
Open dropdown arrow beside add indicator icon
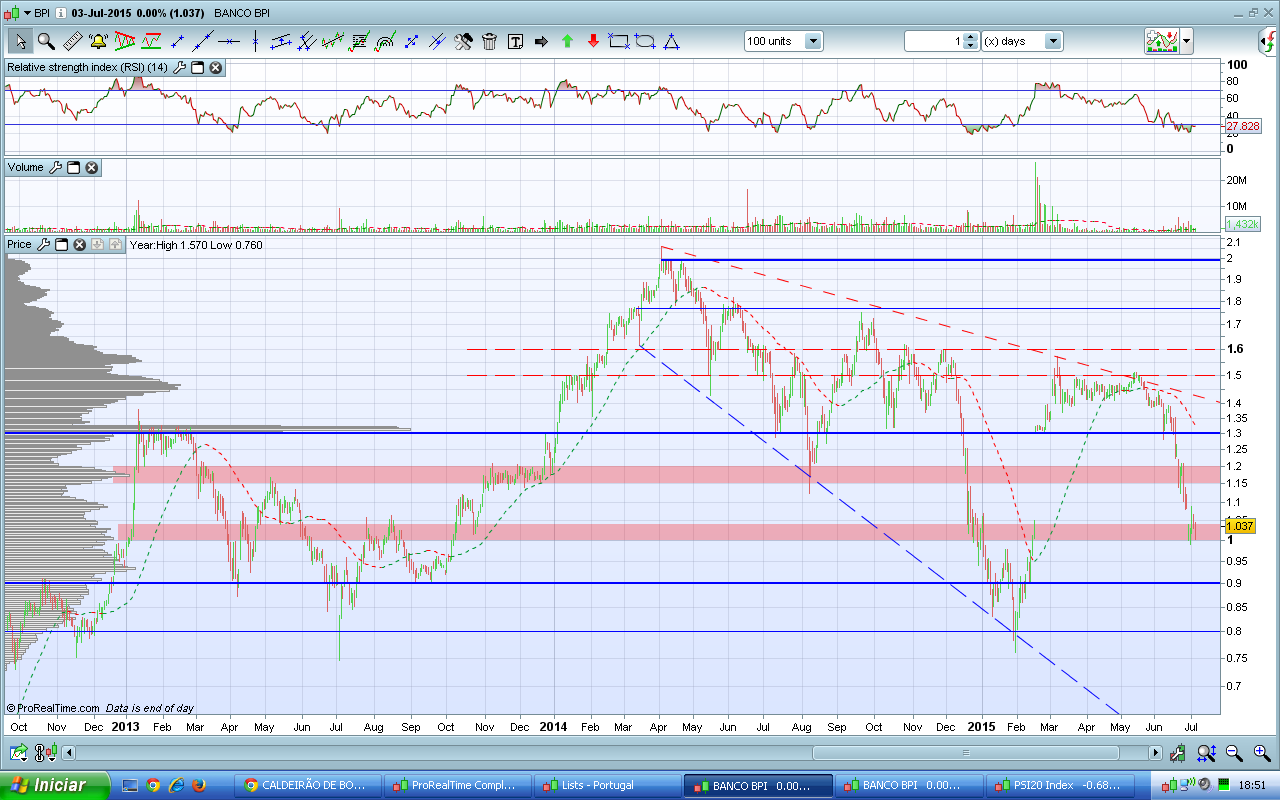click(1186, 41)
